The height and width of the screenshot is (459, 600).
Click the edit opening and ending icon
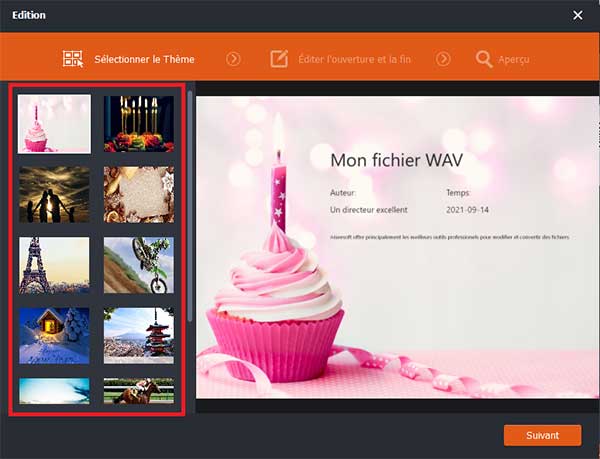tap(279, 59)
